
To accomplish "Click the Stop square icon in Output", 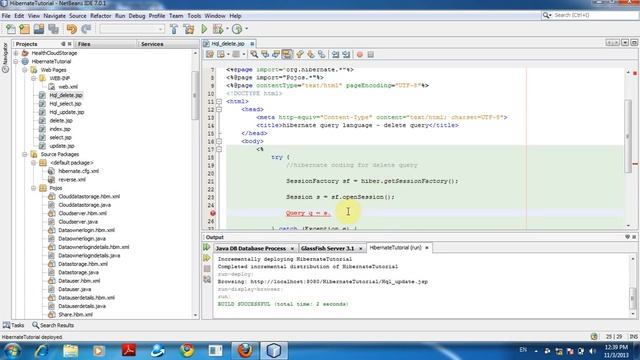I will [207, 269].
